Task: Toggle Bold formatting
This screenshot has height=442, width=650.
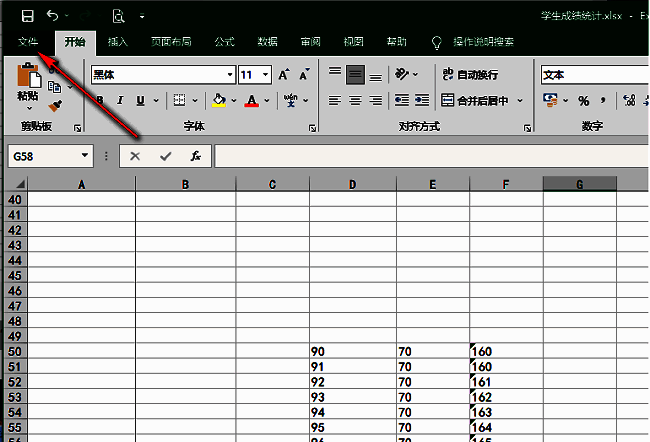Action: [99, 100]
